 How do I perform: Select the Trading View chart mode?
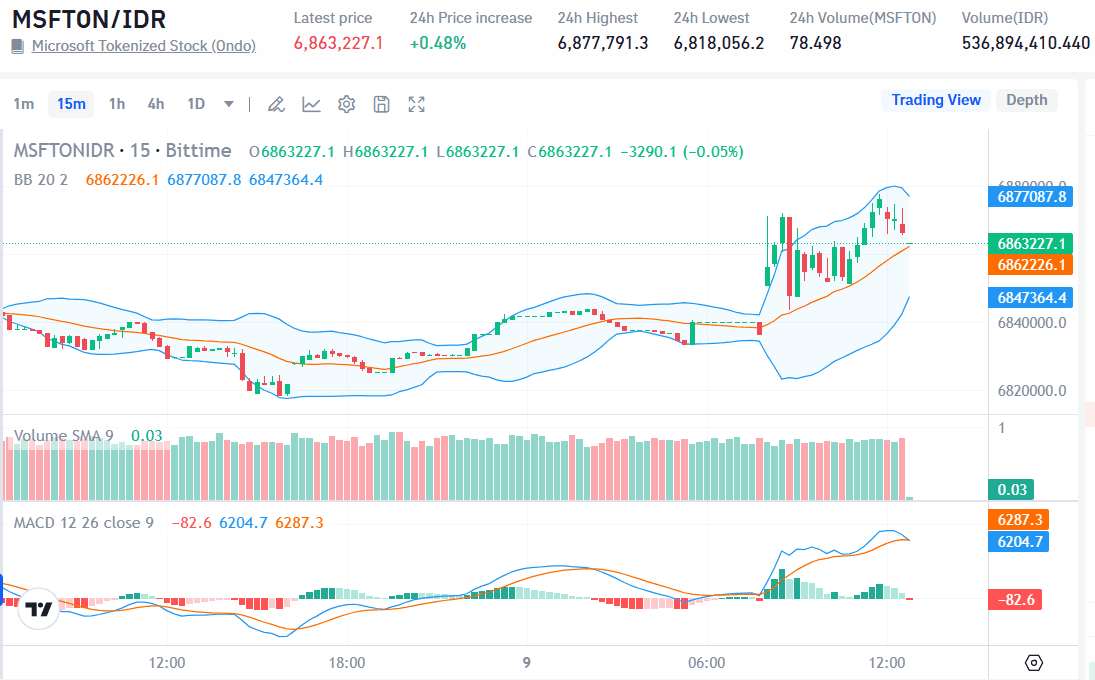coord(936,100)
